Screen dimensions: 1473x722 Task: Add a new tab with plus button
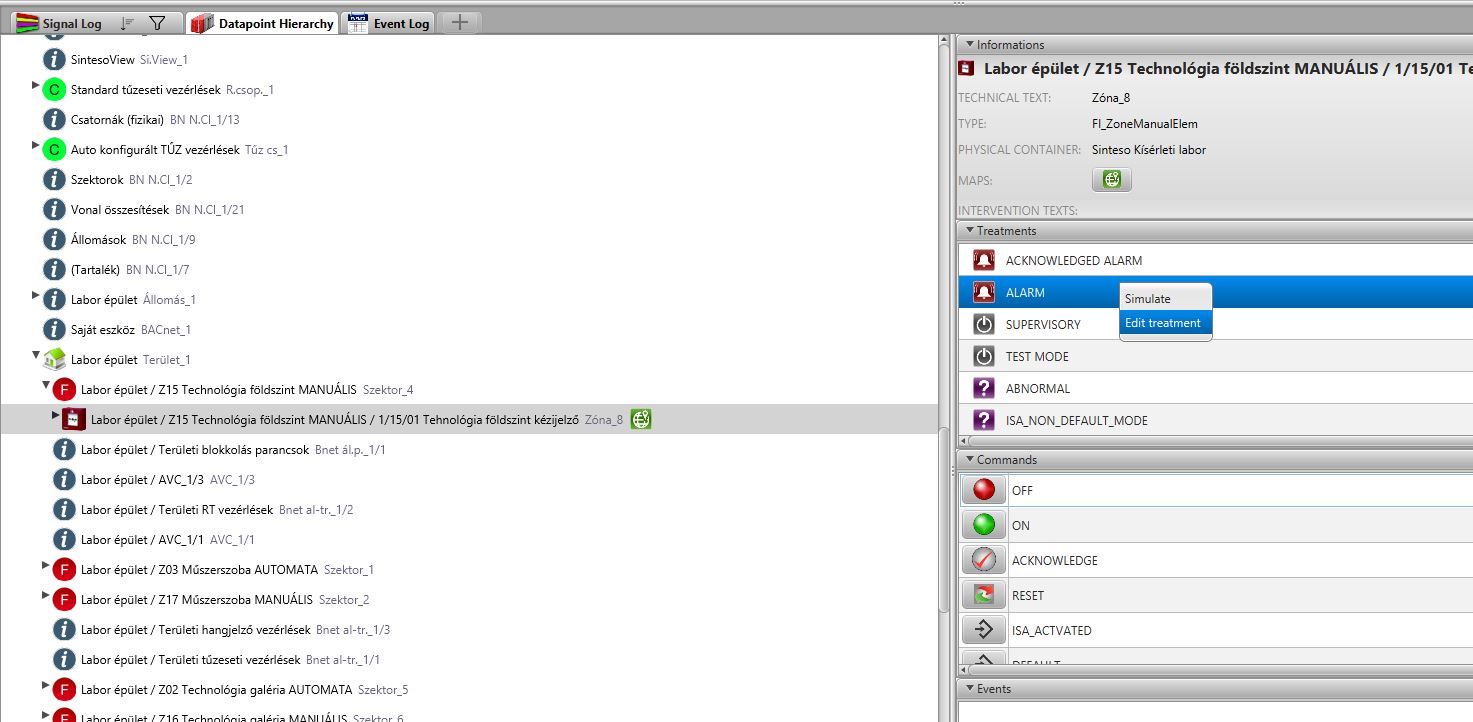tap(459, 23)
